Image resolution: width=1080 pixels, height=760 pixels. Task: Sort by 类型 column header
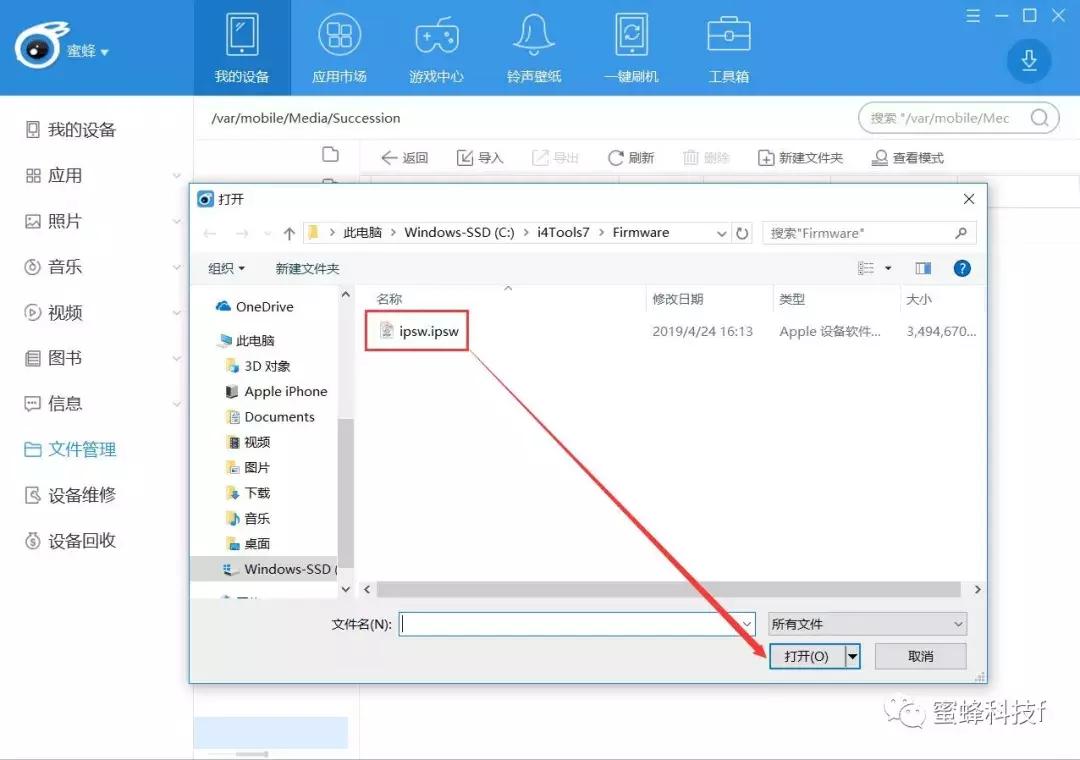791,299
